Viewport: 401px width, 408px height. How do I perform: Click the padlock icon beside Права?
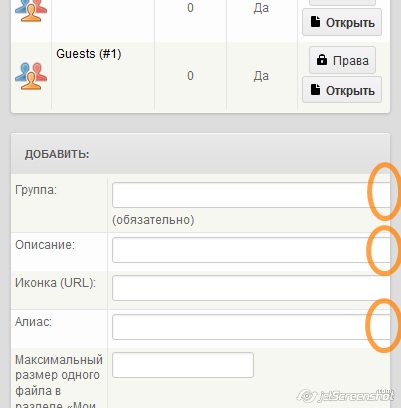coord(322,60)
